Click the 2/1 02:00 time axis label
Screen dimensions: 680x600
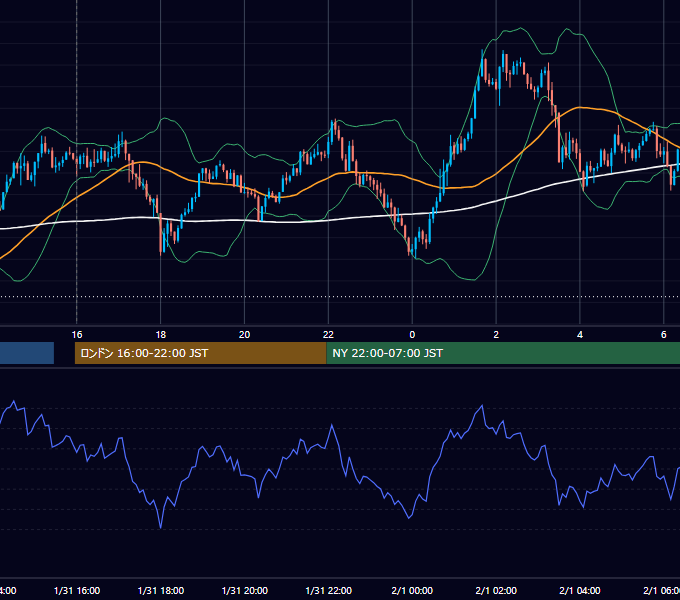(x=496, y=591)
